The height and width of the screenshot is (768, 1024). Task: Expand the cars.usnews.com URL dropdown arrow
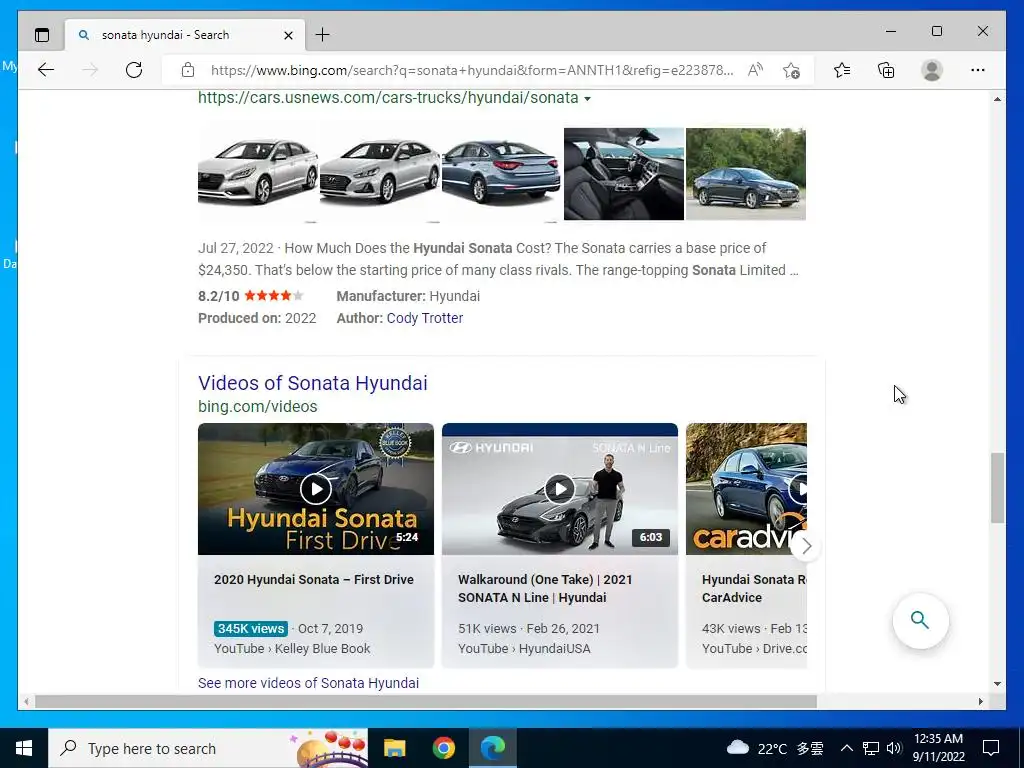[587, 99]
